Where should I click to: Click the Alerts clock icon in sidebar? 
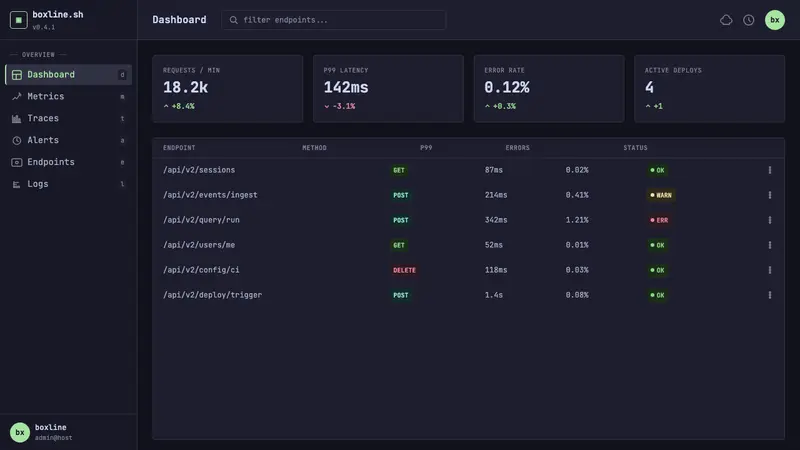[x=17, y=140]
